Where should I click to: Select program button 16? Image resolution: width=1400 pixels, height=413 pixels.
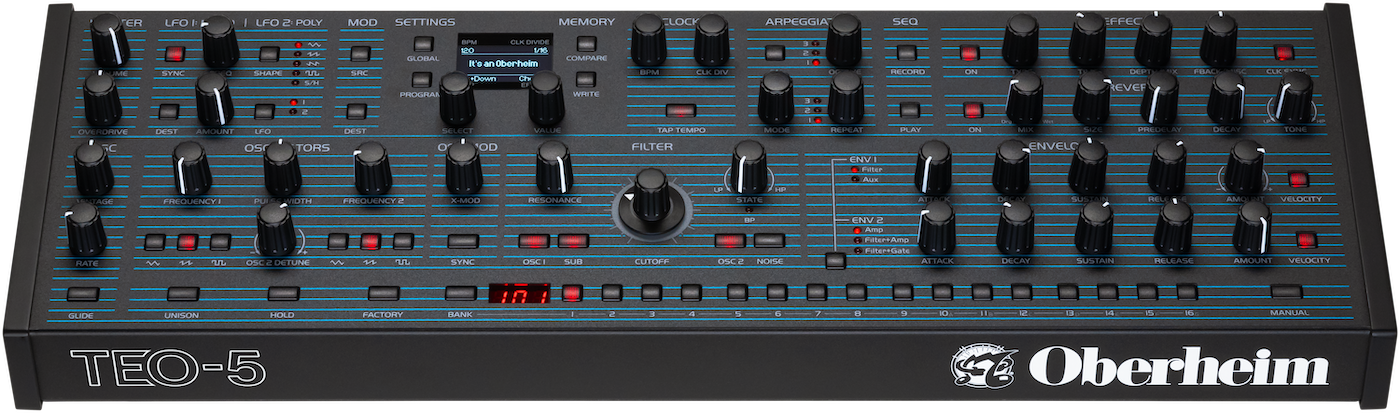coord(1187,293)
